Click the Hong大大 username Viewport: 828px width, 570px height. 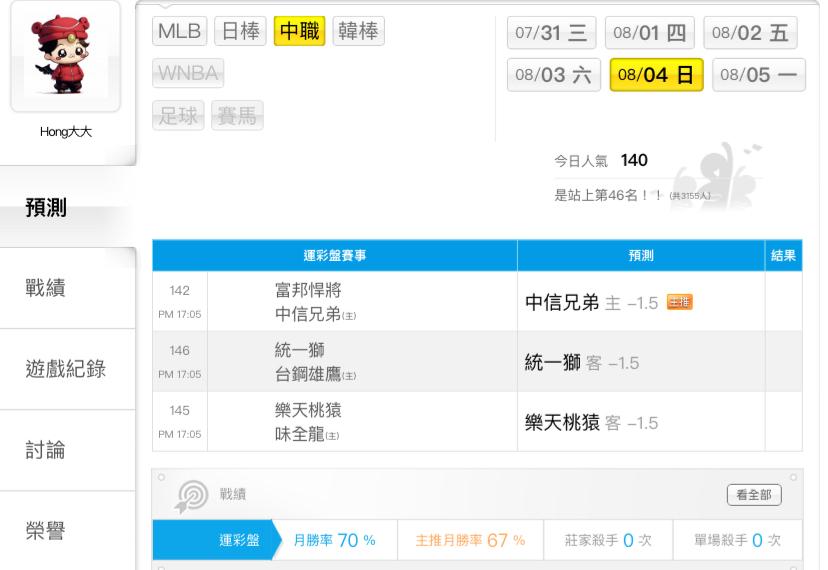pos(65,132)
